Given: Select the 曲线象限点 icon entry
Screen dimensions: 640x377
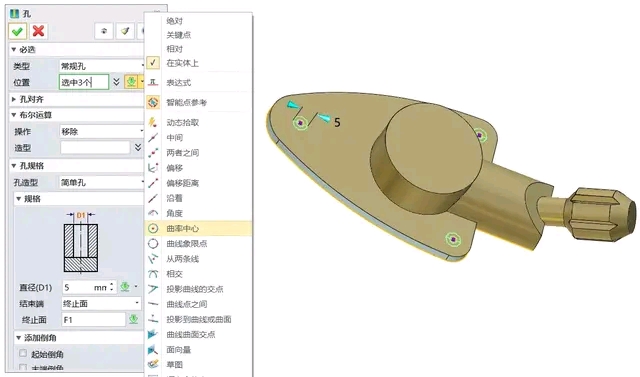Looking at the screenshot, I should (198, 243).
